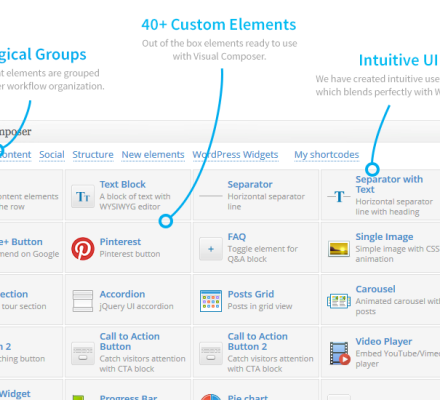
Task: Click the Text Block Tt icon
Action: coord(83,196)
